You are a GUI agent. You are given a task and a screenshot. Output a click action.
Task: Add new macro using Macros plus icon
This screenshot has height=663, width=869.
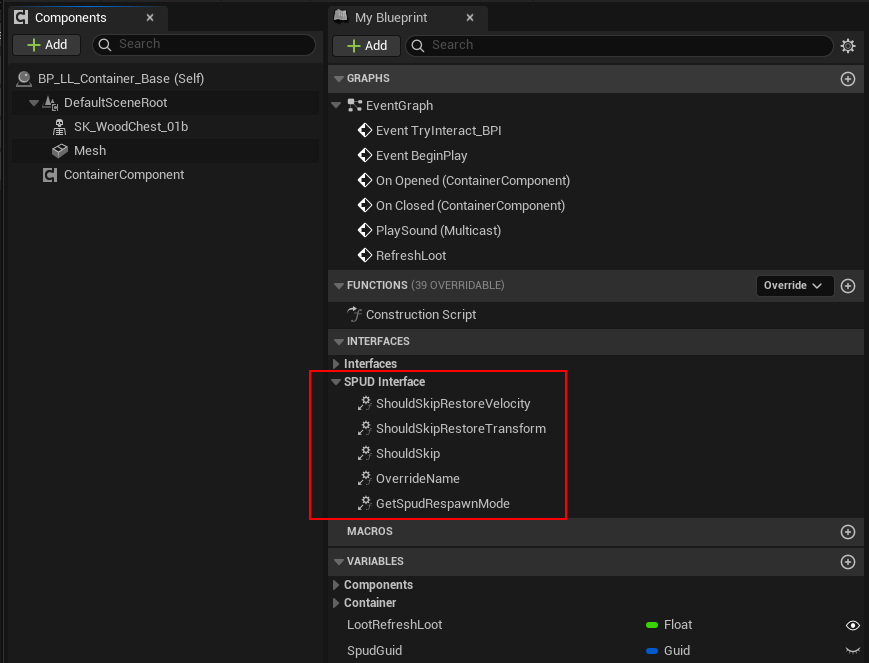847,532
